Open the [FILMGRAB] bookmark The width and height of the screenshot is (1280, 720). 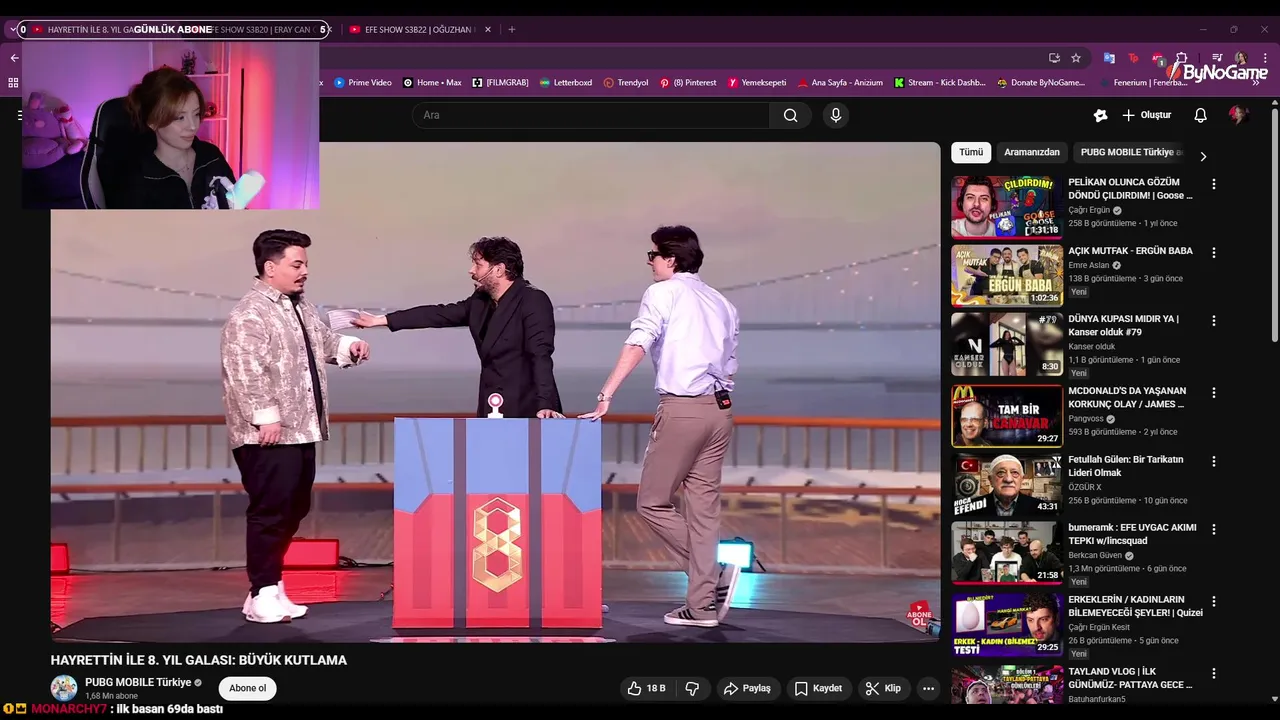(500, 83)
